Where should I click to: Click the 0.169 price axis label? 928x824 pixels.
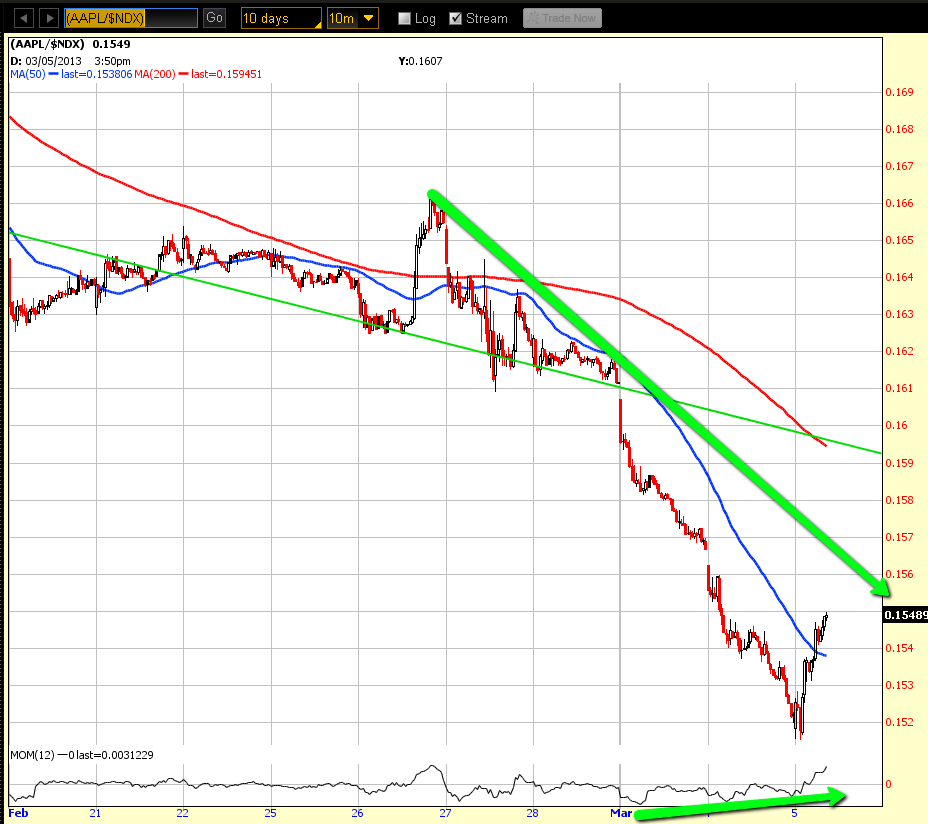pos(899,92)
